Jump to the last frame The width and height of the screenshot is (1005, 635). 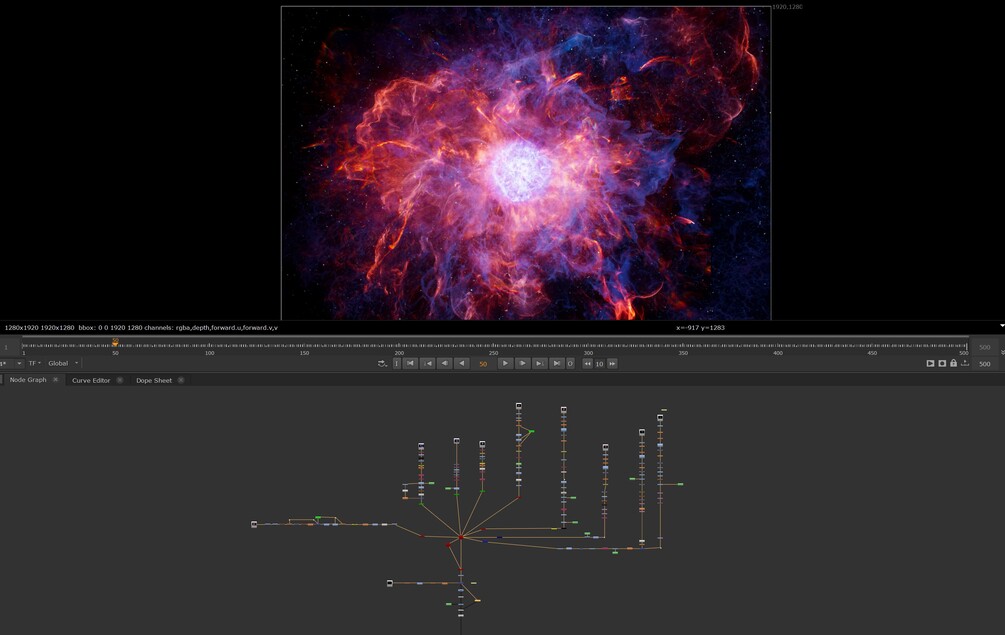coord(556,363)
